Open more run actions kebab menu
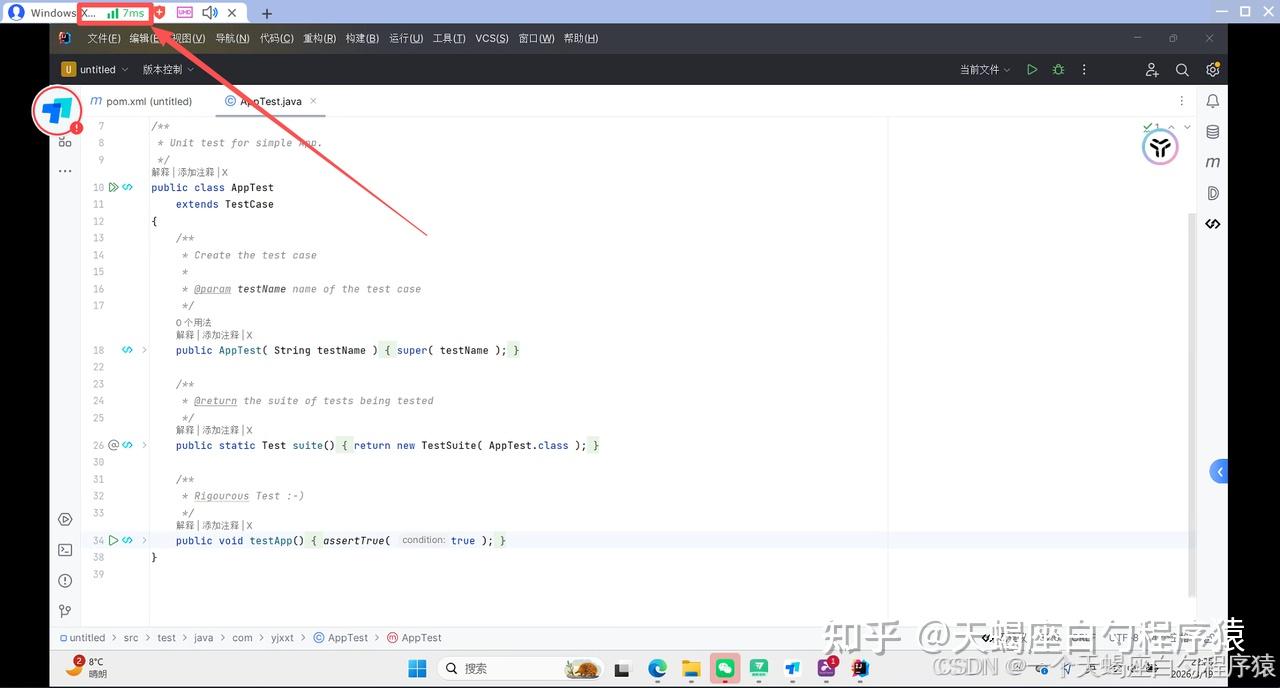Viewport: 1280px width, 688px height. click(x=1084, y=70)
